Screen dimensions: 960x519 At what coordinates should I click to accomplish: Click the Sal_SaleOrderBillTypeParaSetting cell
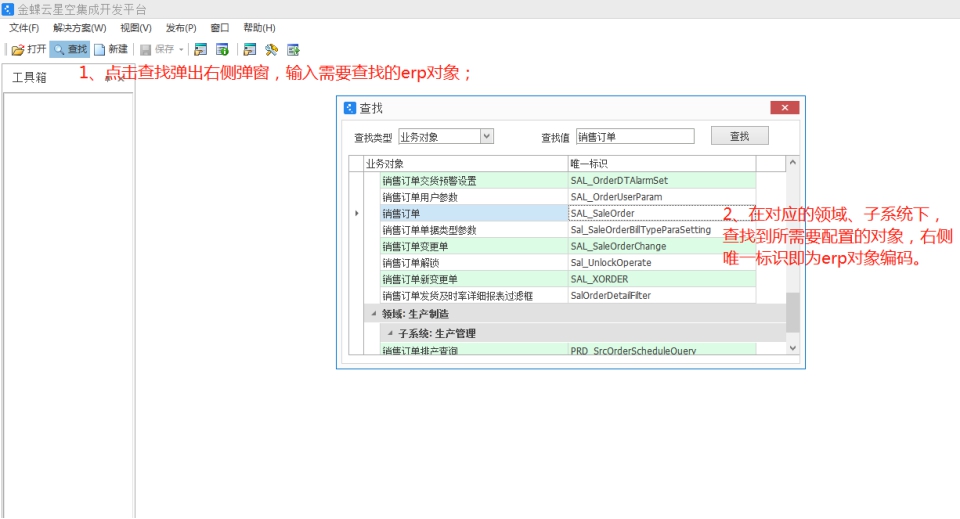tap(662, 230)
